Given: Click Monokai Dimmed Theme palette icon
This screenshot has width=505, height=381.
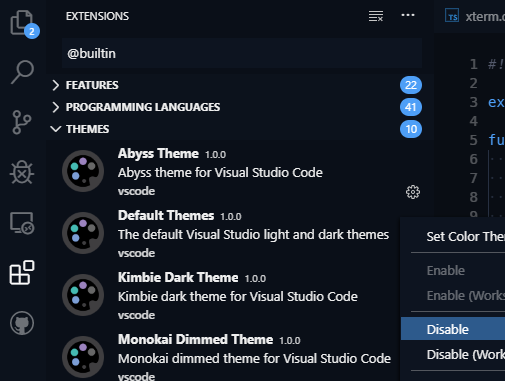Looking at the screenshot, I should (x=83, y=357).
